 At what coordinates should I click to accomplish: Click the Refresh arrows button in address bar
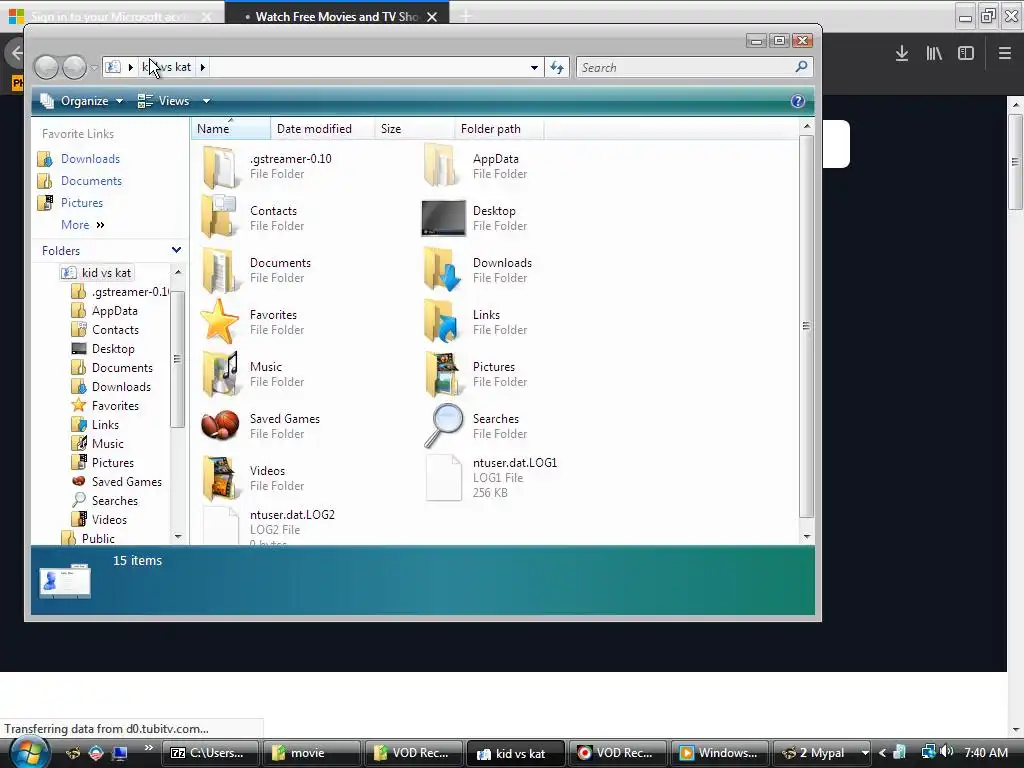point(557,67)
